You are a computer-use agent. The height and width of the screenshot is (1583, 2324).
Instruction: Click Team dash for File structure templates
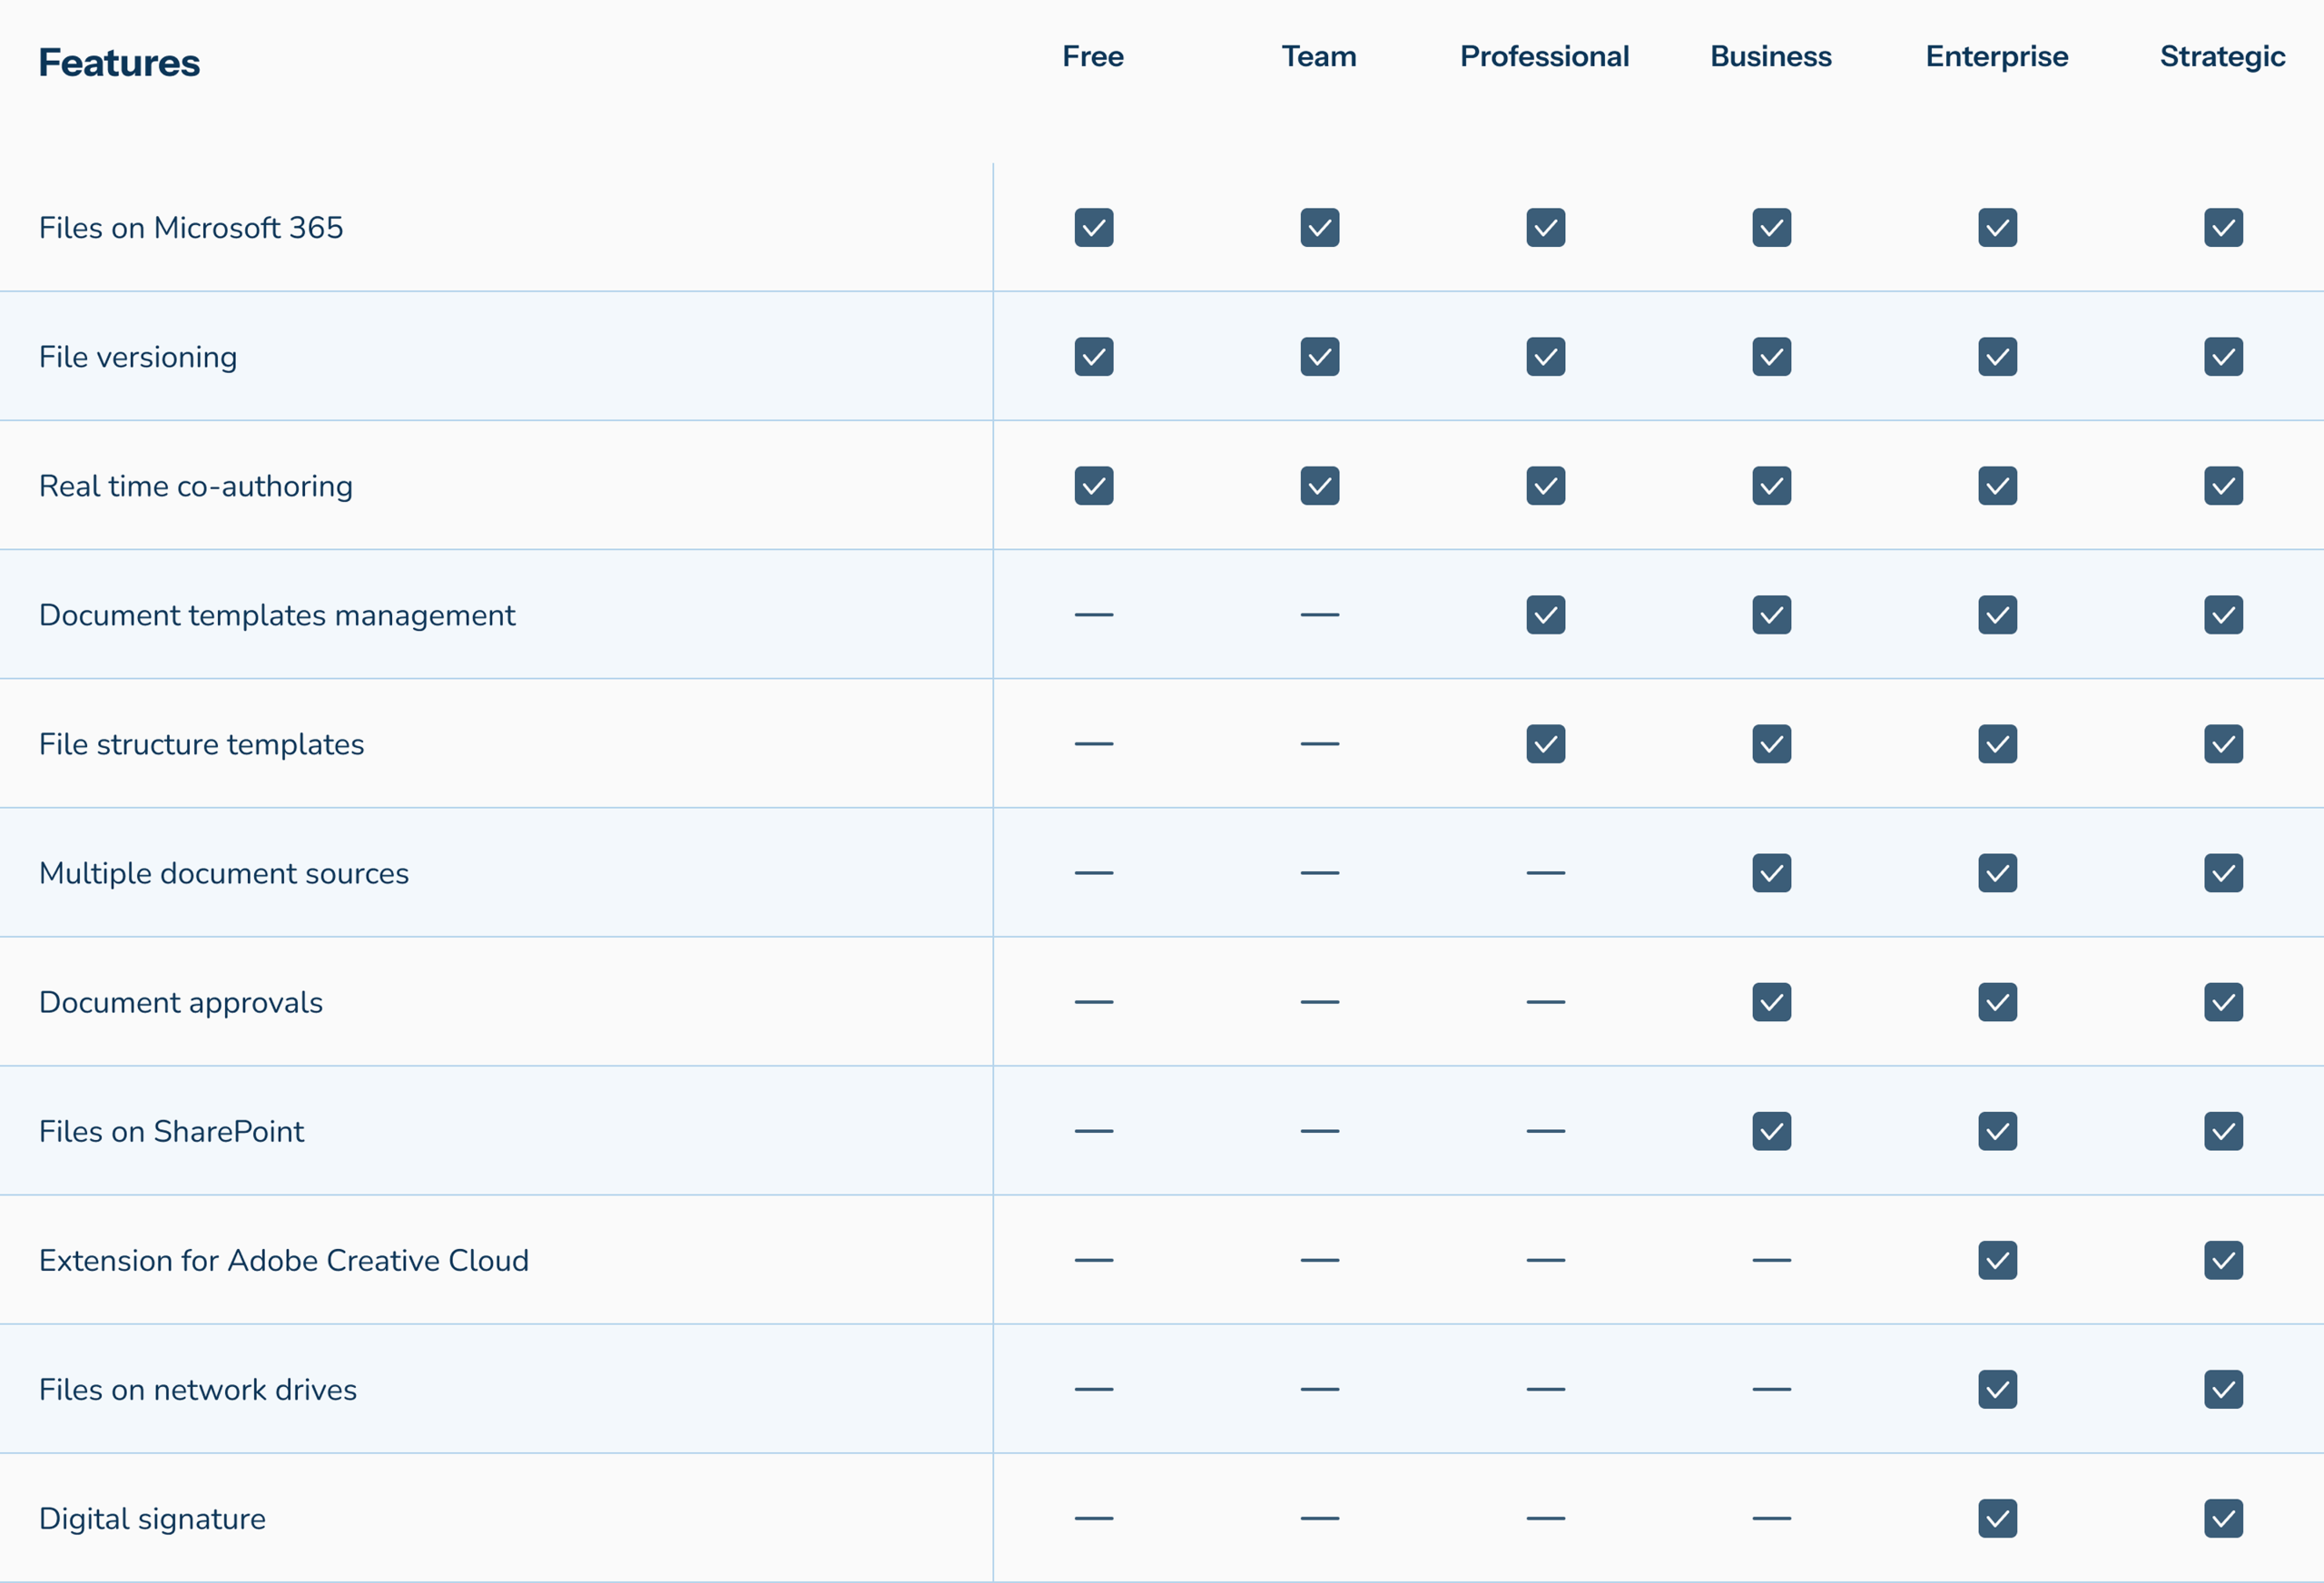click(1320, 744)
